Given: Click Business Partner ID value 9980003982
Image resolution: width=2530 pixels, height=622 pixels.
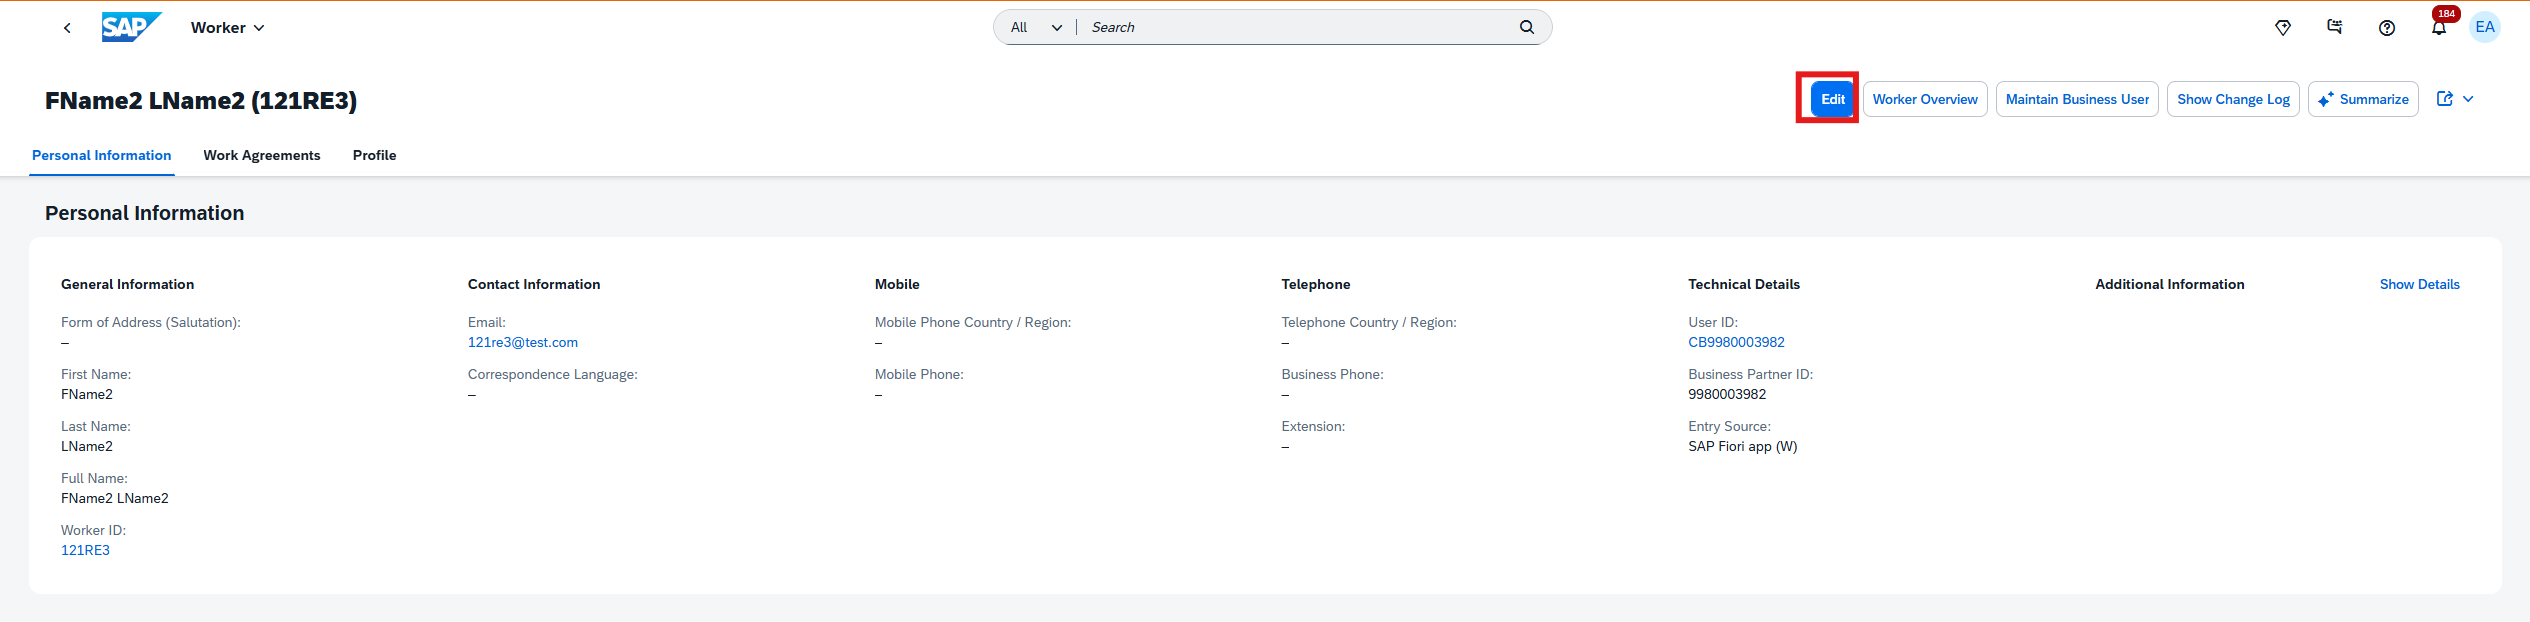Looking at the screenshot, I should [1727, 394].
